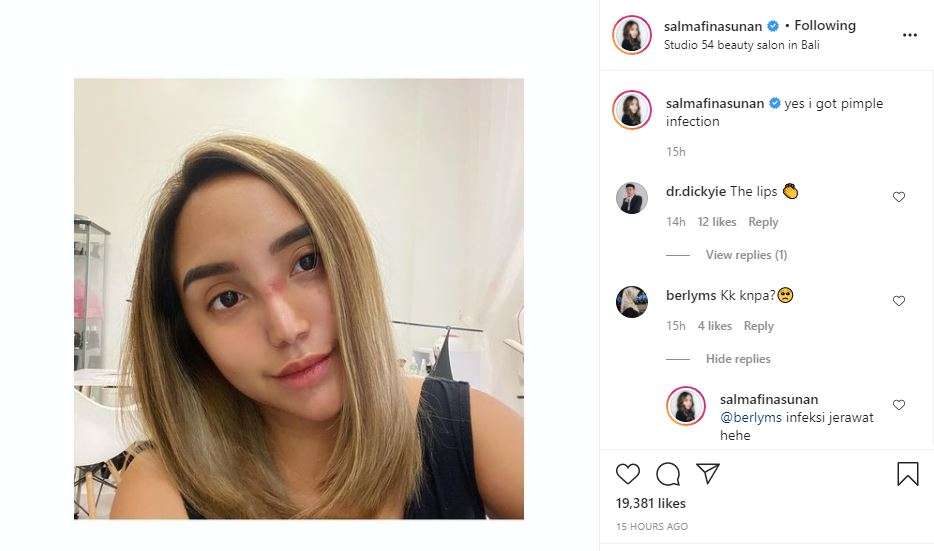The image size is (934, 551).
Task: Open the Following status button
Action: [825, 26]
